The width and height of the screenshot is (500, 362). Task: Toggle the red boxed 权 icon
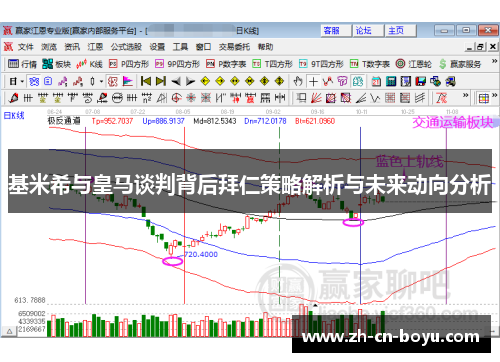tap(113, 81)
